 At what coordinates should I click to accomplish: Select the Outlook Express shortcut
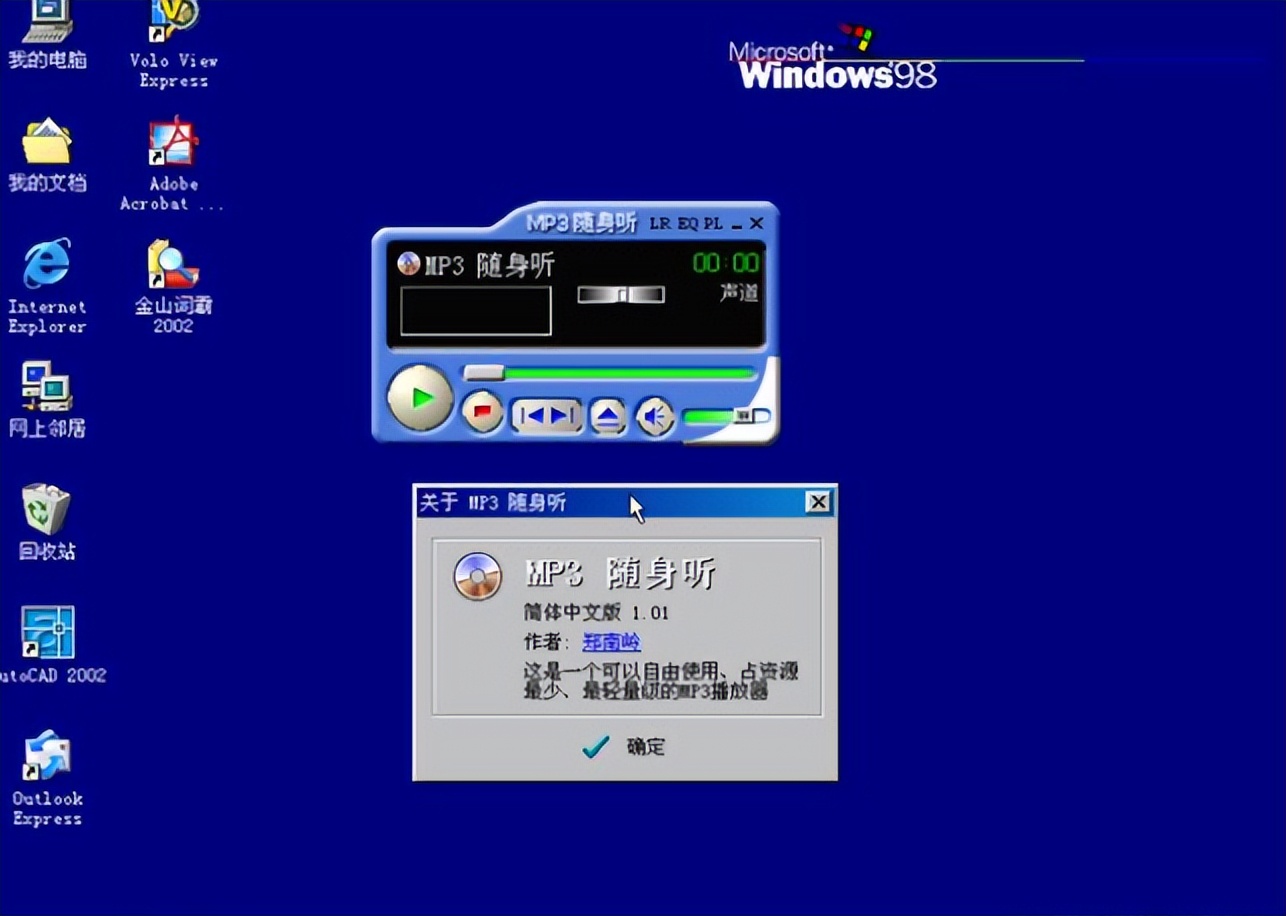tap(47, 778)
